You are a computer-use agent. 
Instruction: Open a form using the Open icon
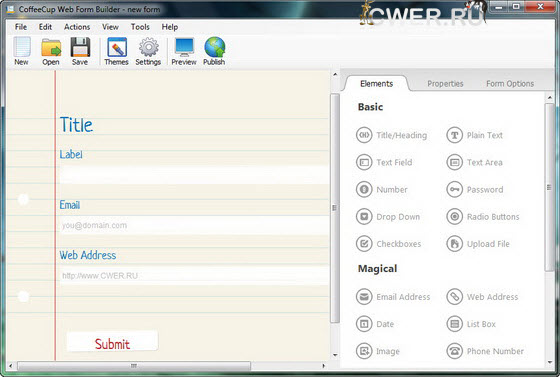click(51, 51)
